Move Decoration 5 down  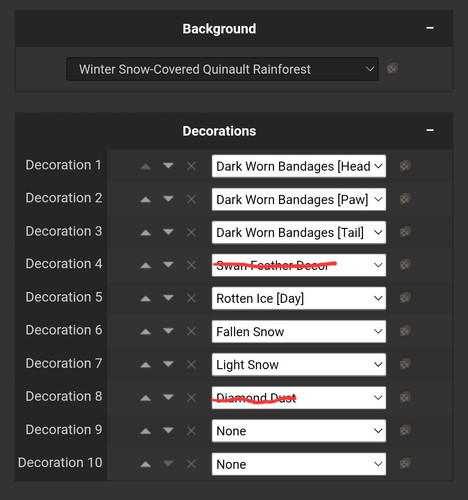click(168, 298)
